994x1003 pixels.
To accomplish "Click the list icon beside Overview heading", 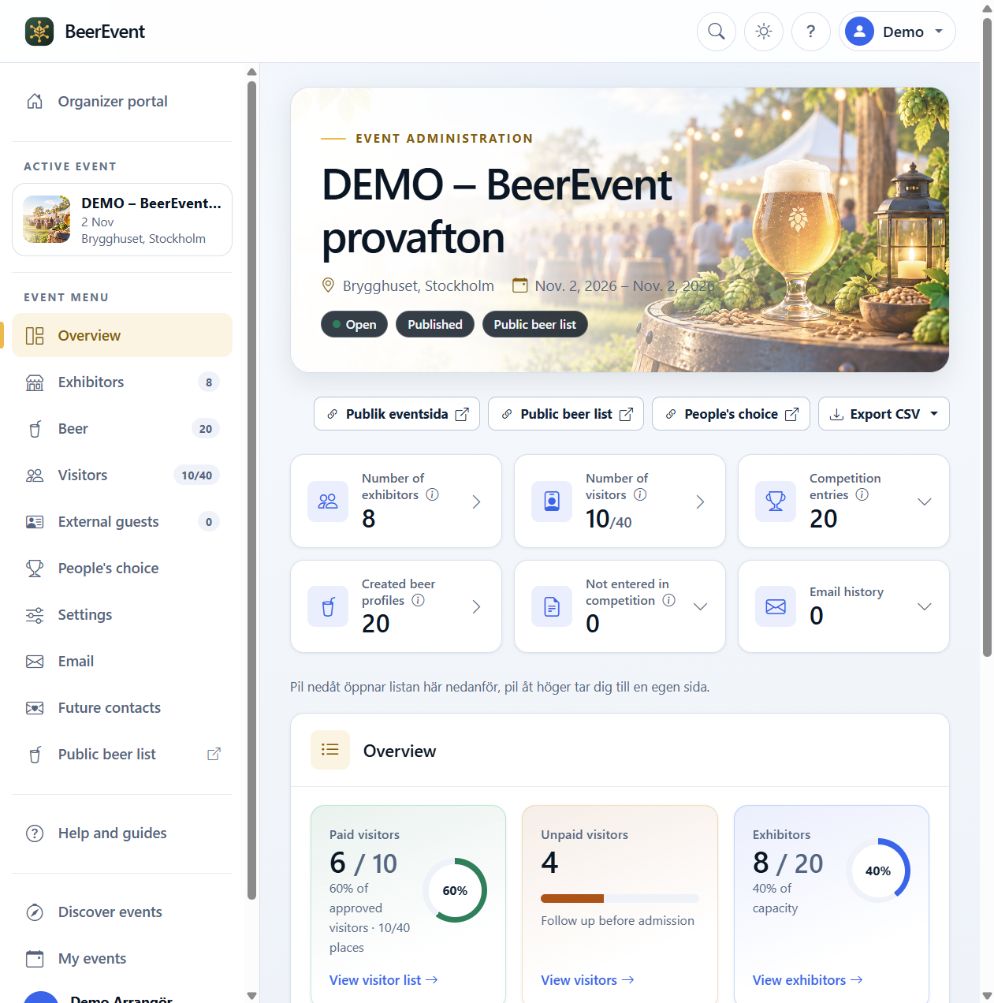I will 330,750.
